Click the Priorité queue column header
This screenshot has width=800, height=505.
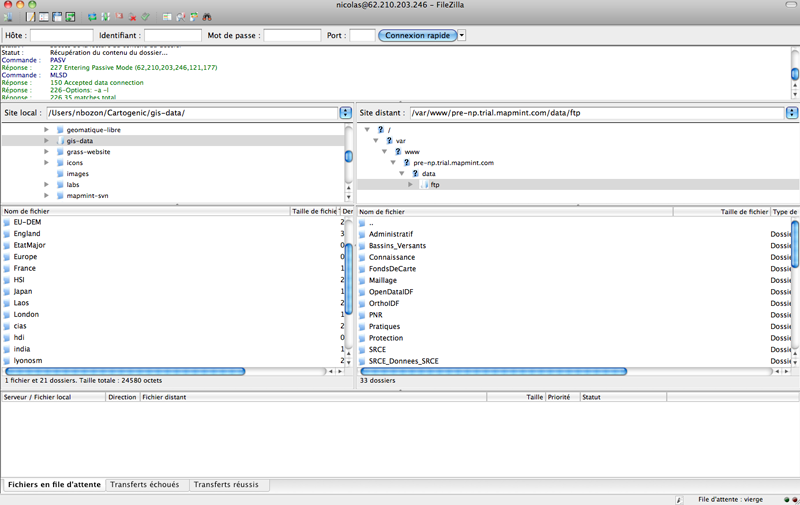pos(562,397)
